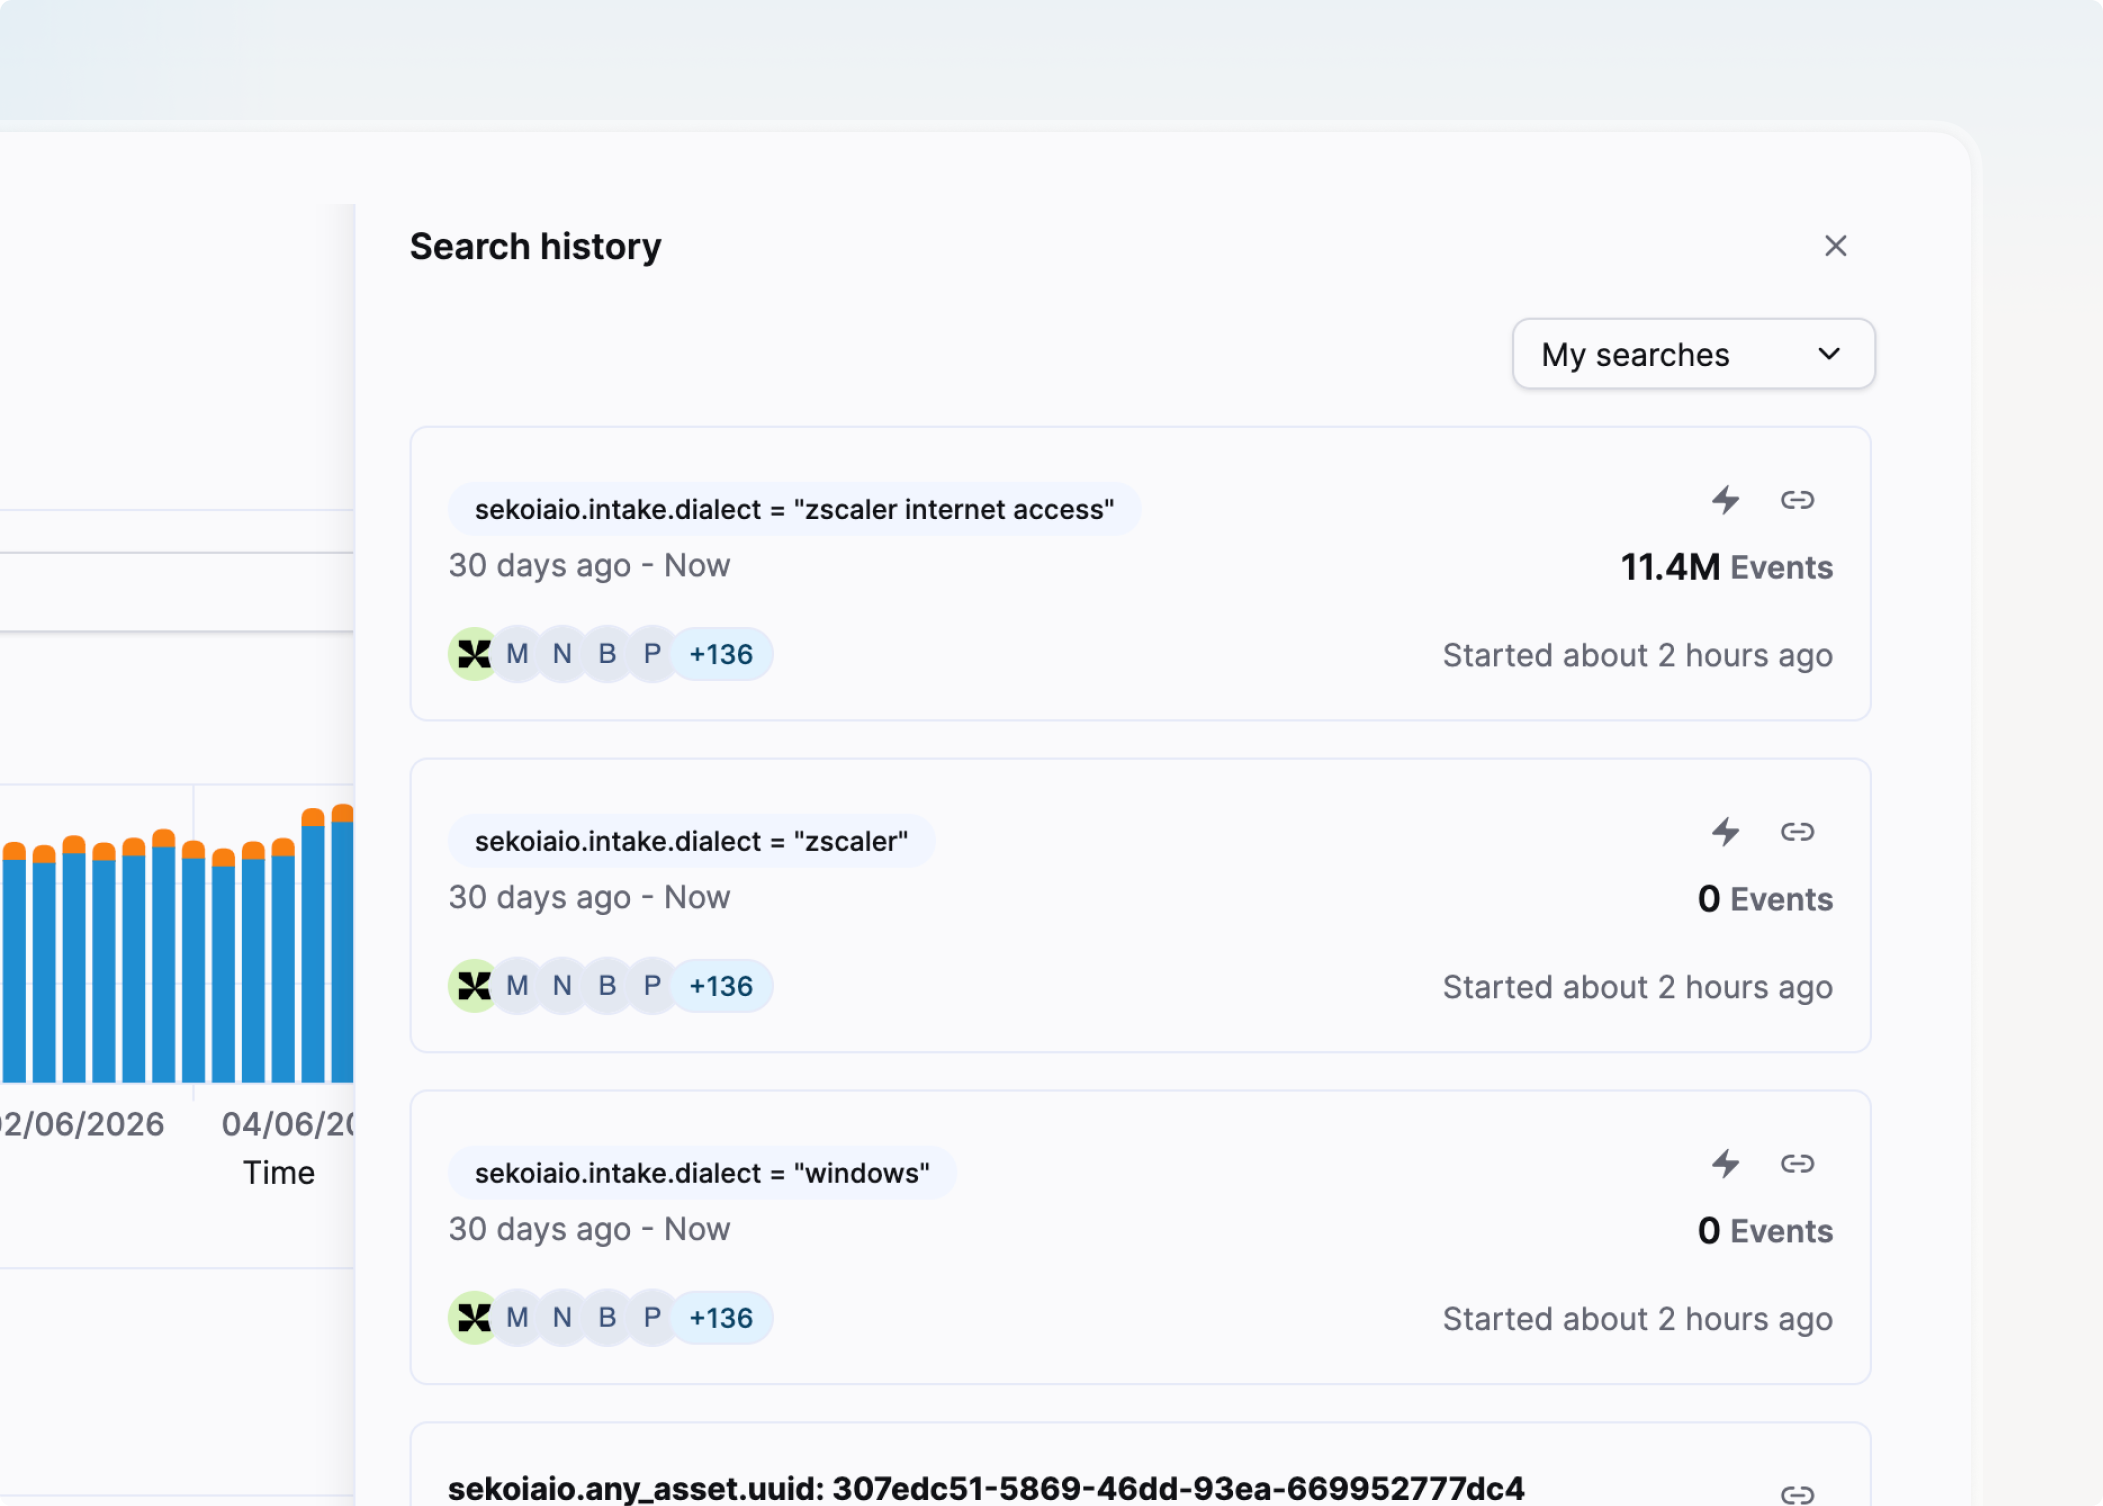Click the P avatar in the zscaler internet access card
The height and width of the screenshot is (1506, 2103).
(652, 654)
